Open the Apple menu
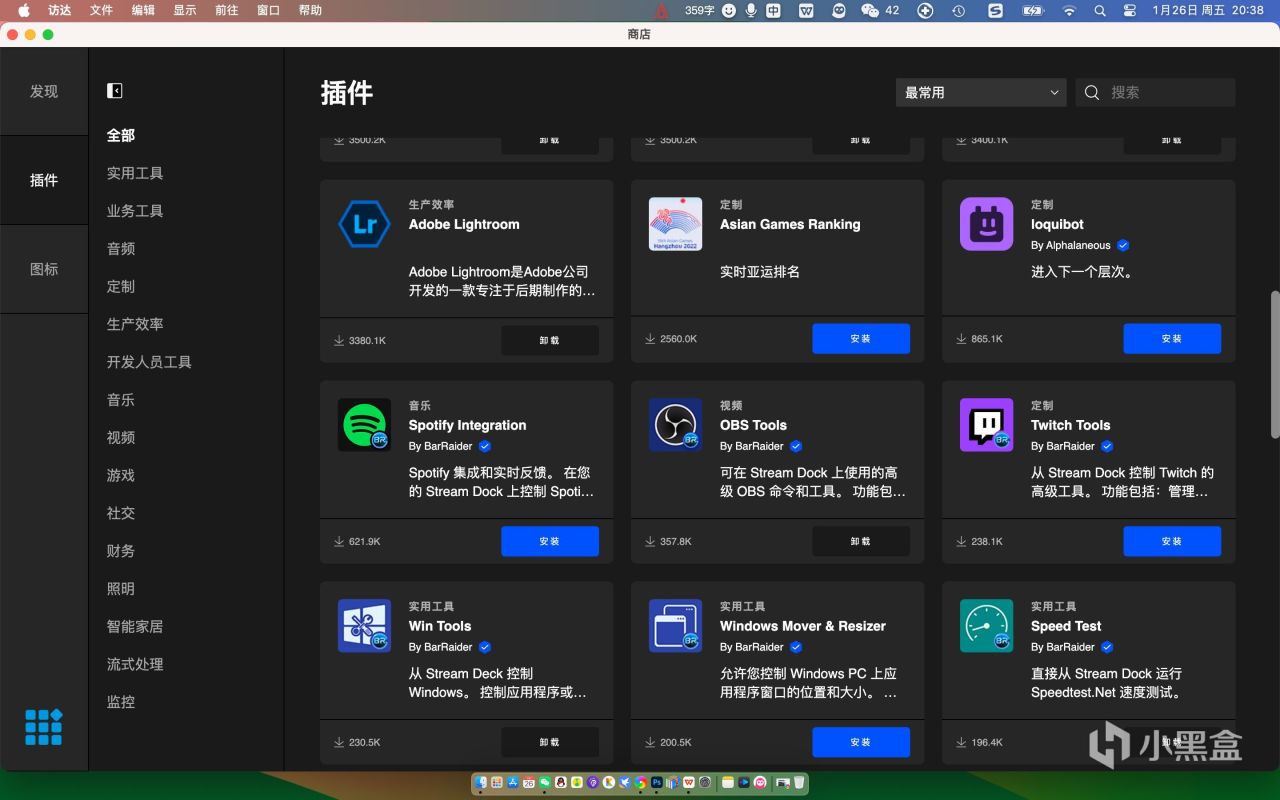Image resolution: width=1280 pixels, height=800 pixels. [x=24, y=10]
